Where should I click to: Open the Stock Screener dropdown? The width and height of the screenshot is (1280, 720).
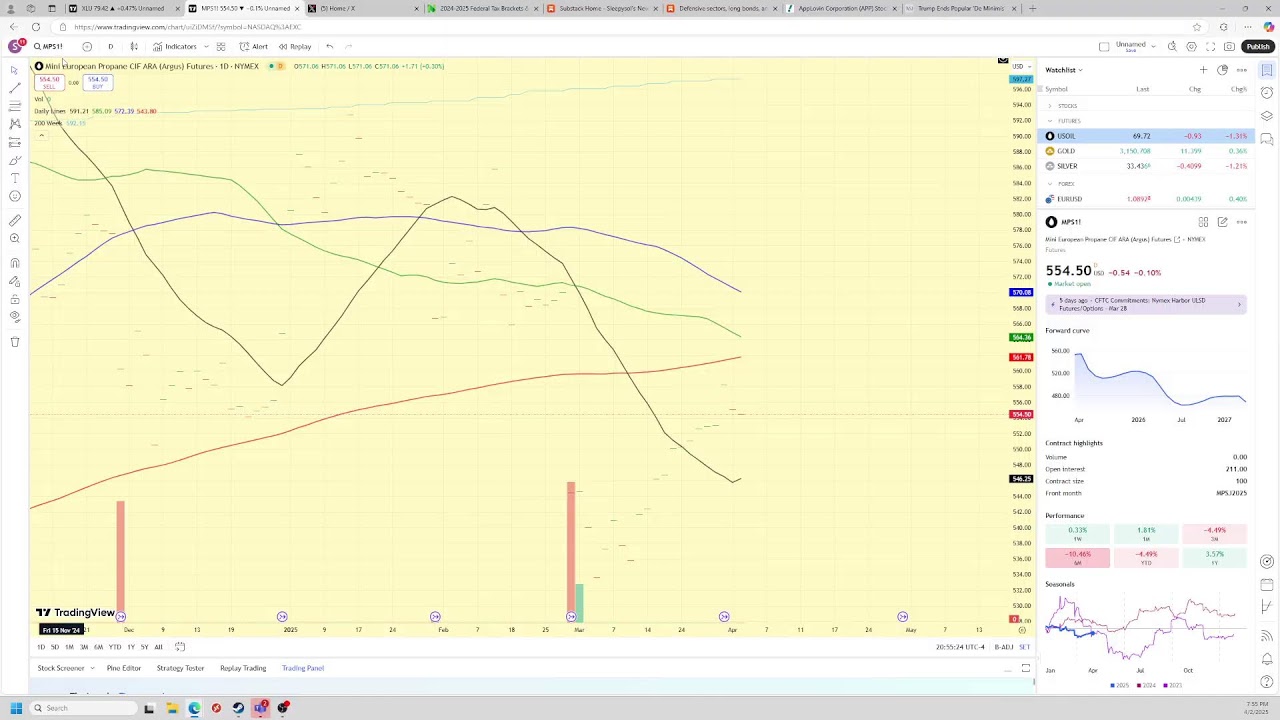pyautogui.click(x=66, y=668)
